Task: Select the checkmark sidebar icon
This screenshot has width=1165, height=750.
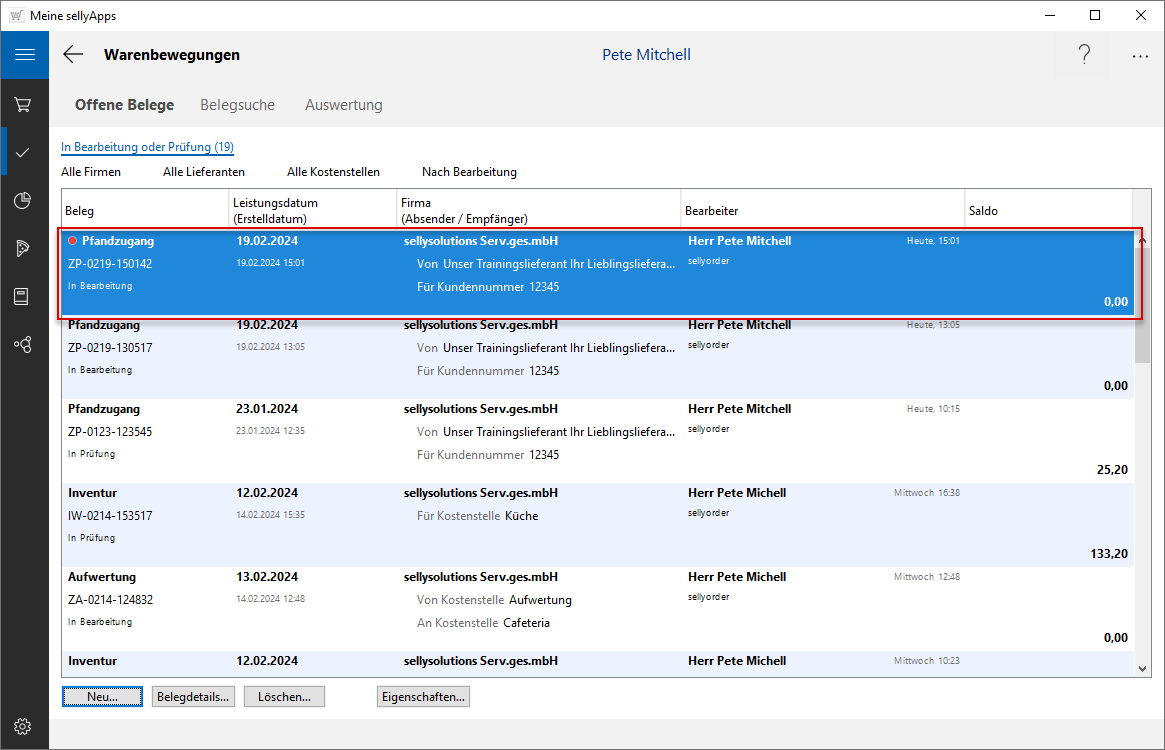Action: (x=23, y=152)
